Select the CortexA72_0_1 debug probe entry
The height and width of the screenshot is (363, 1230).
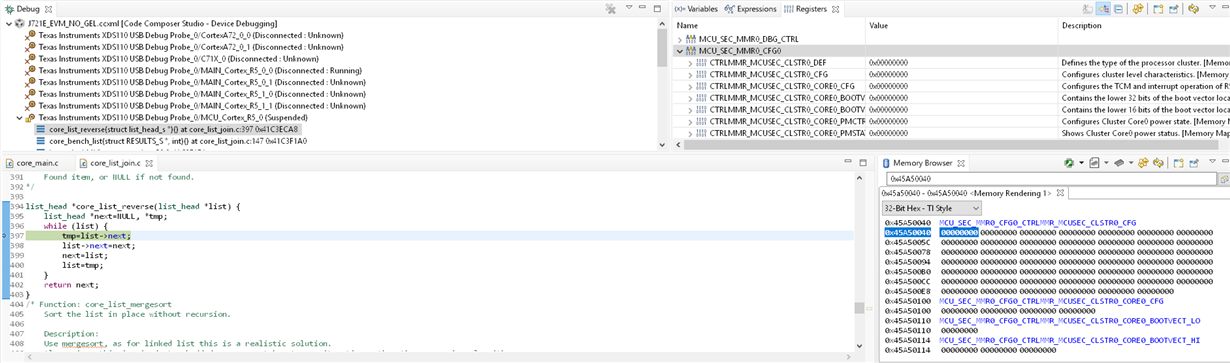(184, 46)
